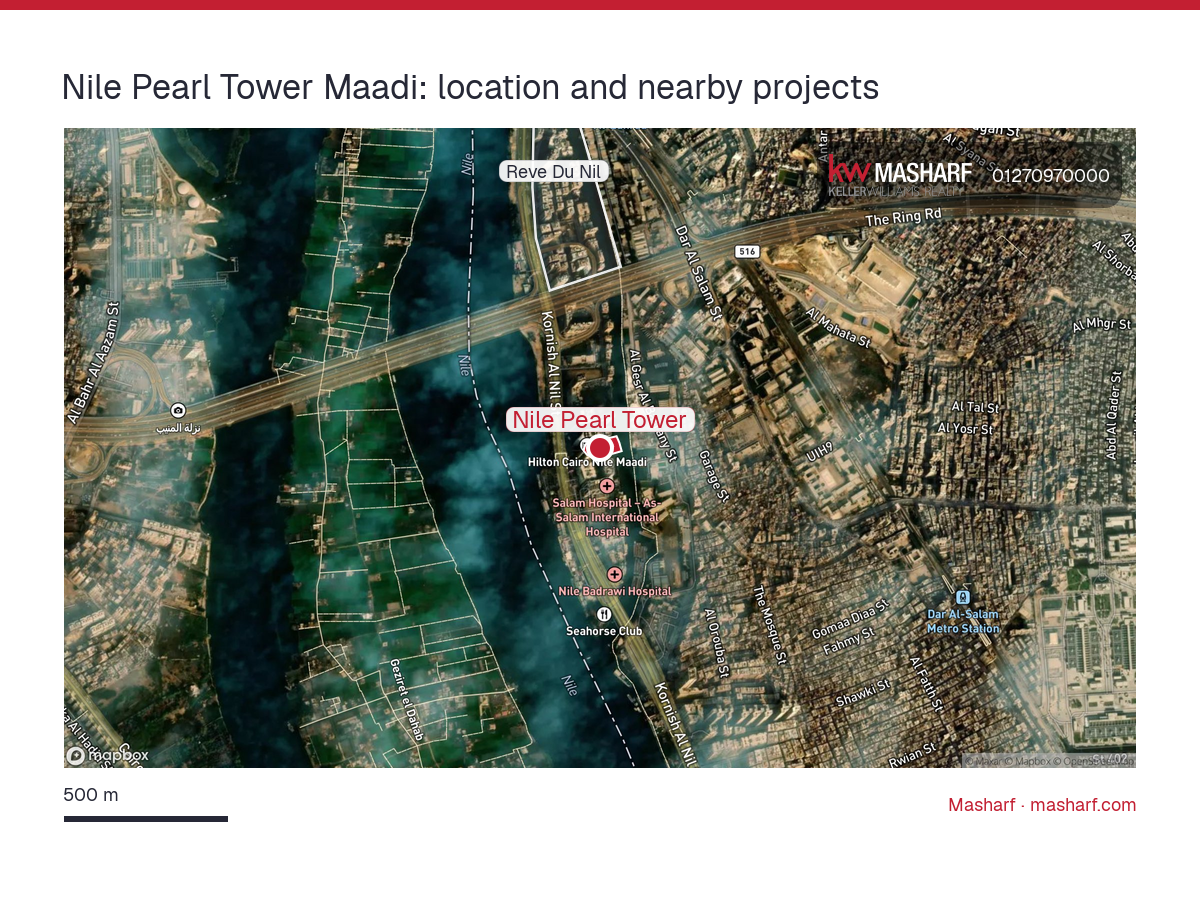Click the Dar Al-Salam Metro Station icon
The height and width of the screenshot is (902, 1200).
coord(963,597)
